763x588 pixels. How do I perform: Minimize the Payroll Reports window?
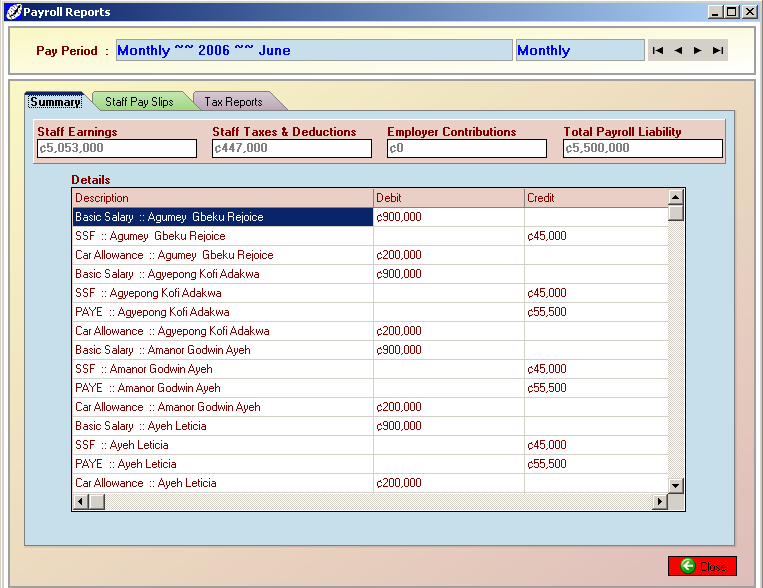[715, 12]
